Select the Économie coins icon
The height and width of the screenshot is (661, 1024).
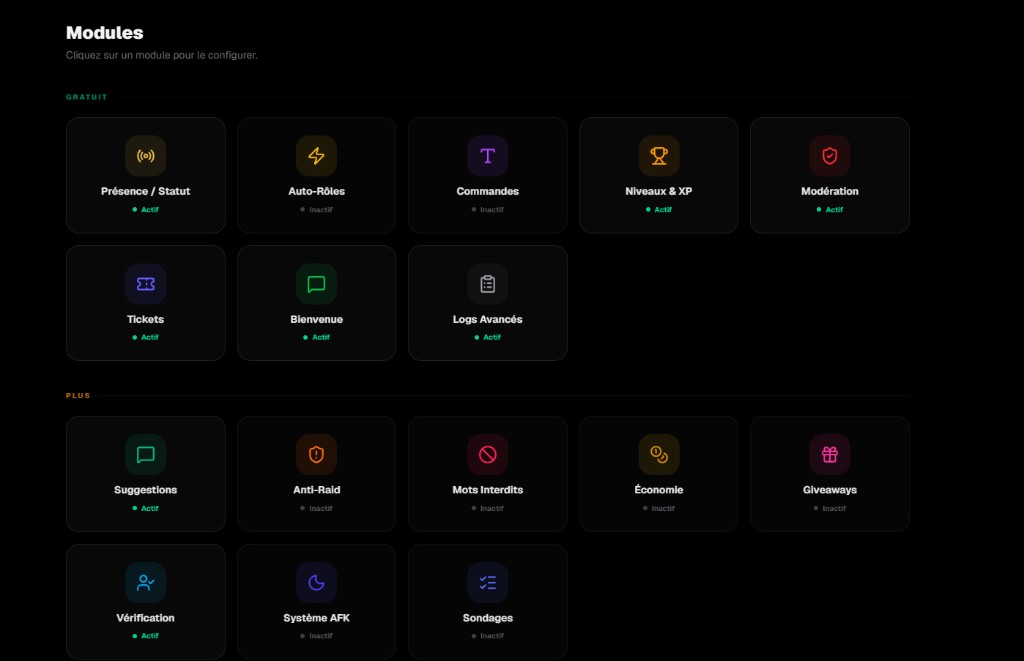(x=659, y=455)
